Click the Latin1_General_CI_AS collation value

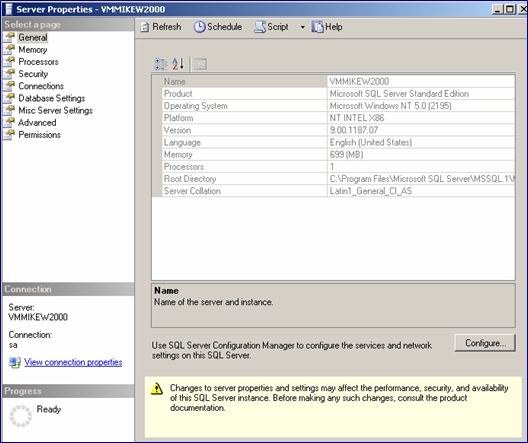370,191
